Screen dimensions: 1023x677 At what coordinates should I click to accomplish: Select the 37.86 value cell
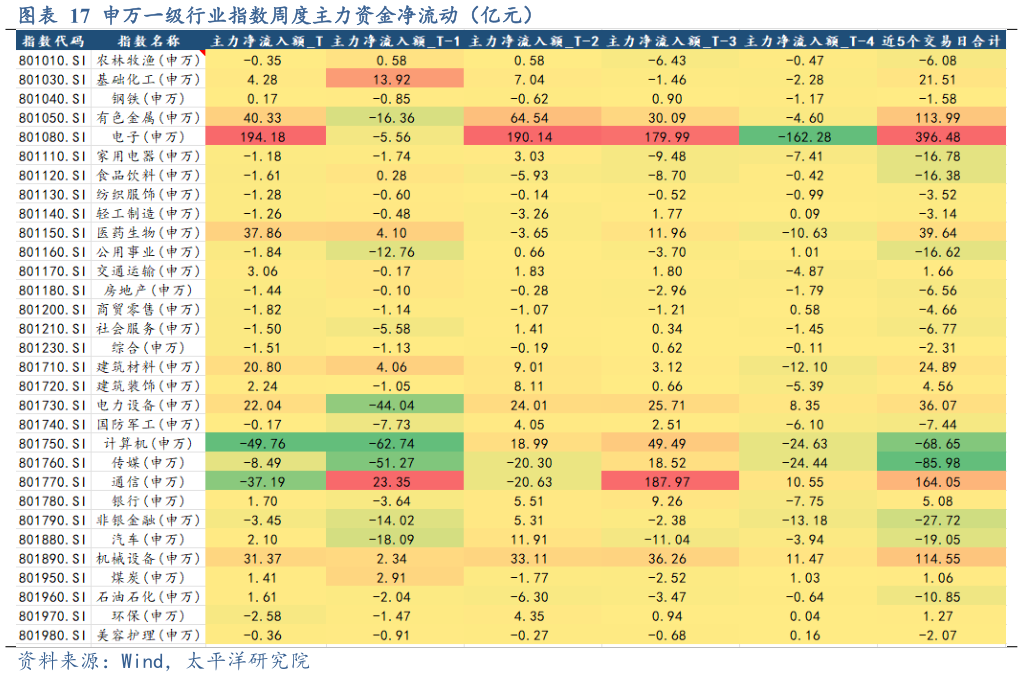click(266, 232)
